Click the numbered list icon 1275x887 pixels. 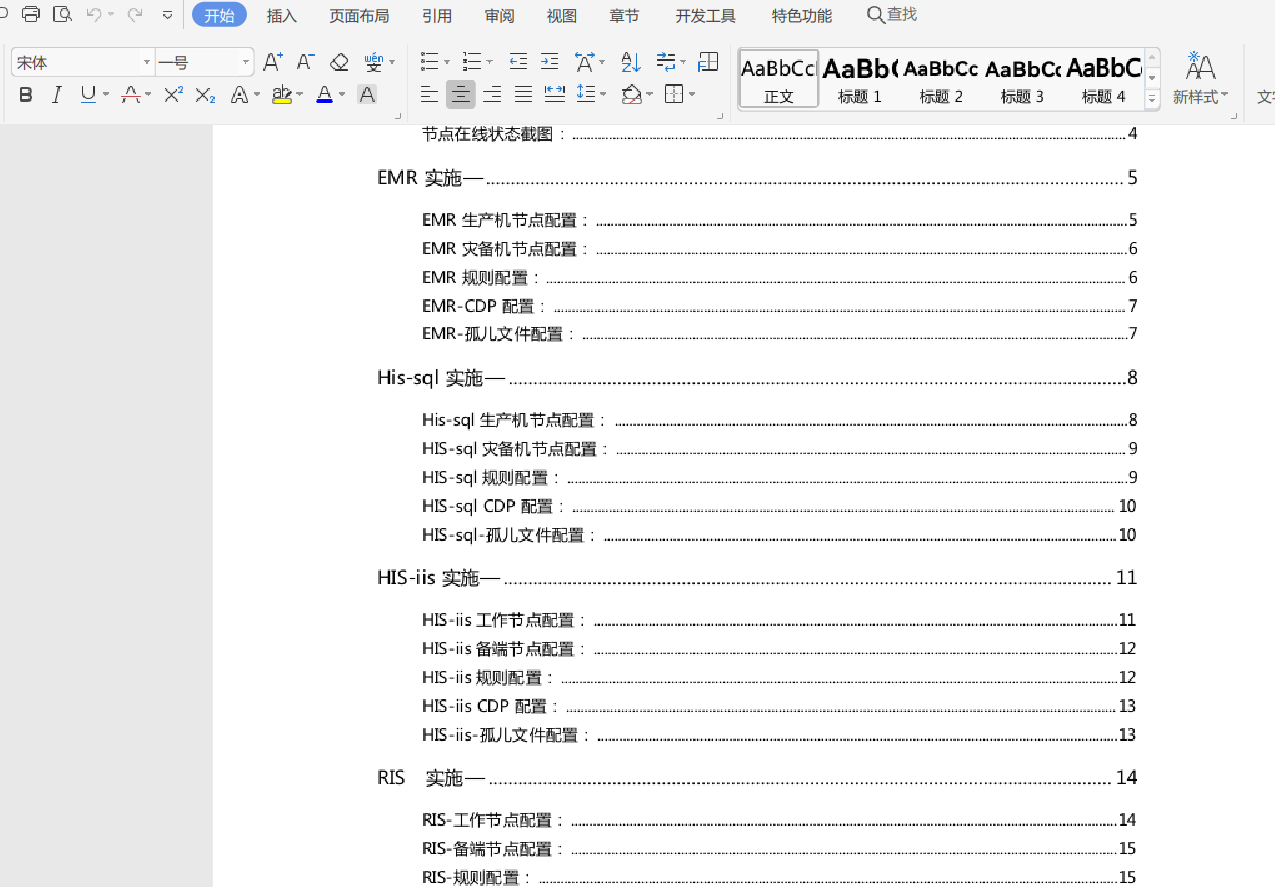coord(472,62)
